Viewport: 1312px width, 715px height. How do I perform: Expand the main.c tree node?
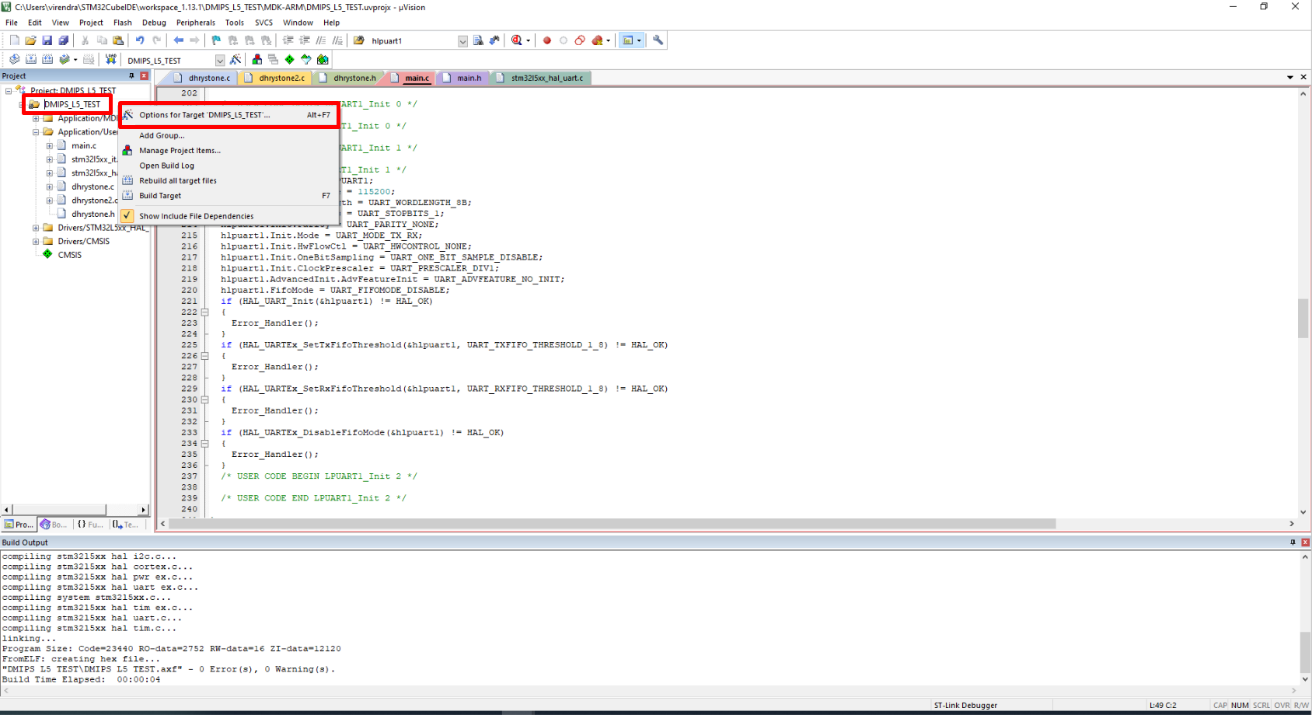click(x=49, y=145)
